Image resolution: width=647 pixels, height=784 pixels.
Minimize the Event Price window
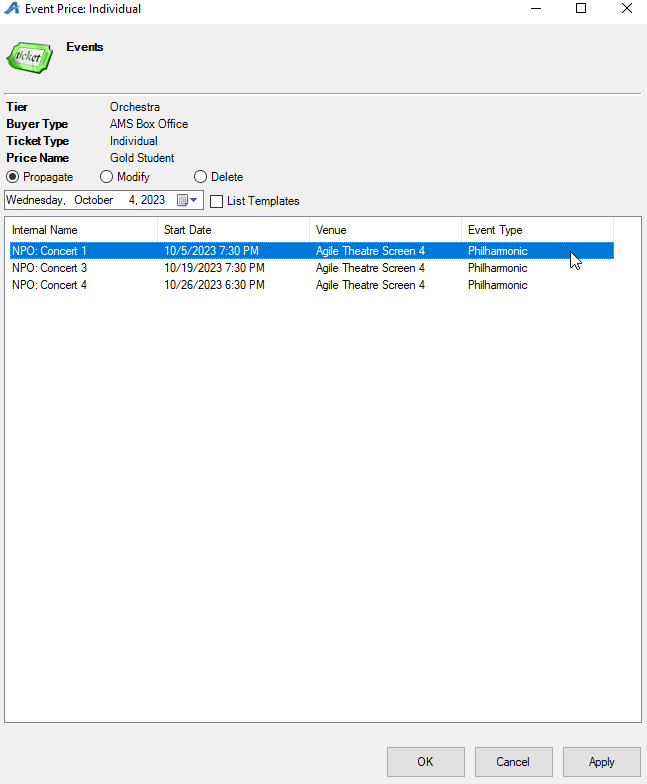536,8
